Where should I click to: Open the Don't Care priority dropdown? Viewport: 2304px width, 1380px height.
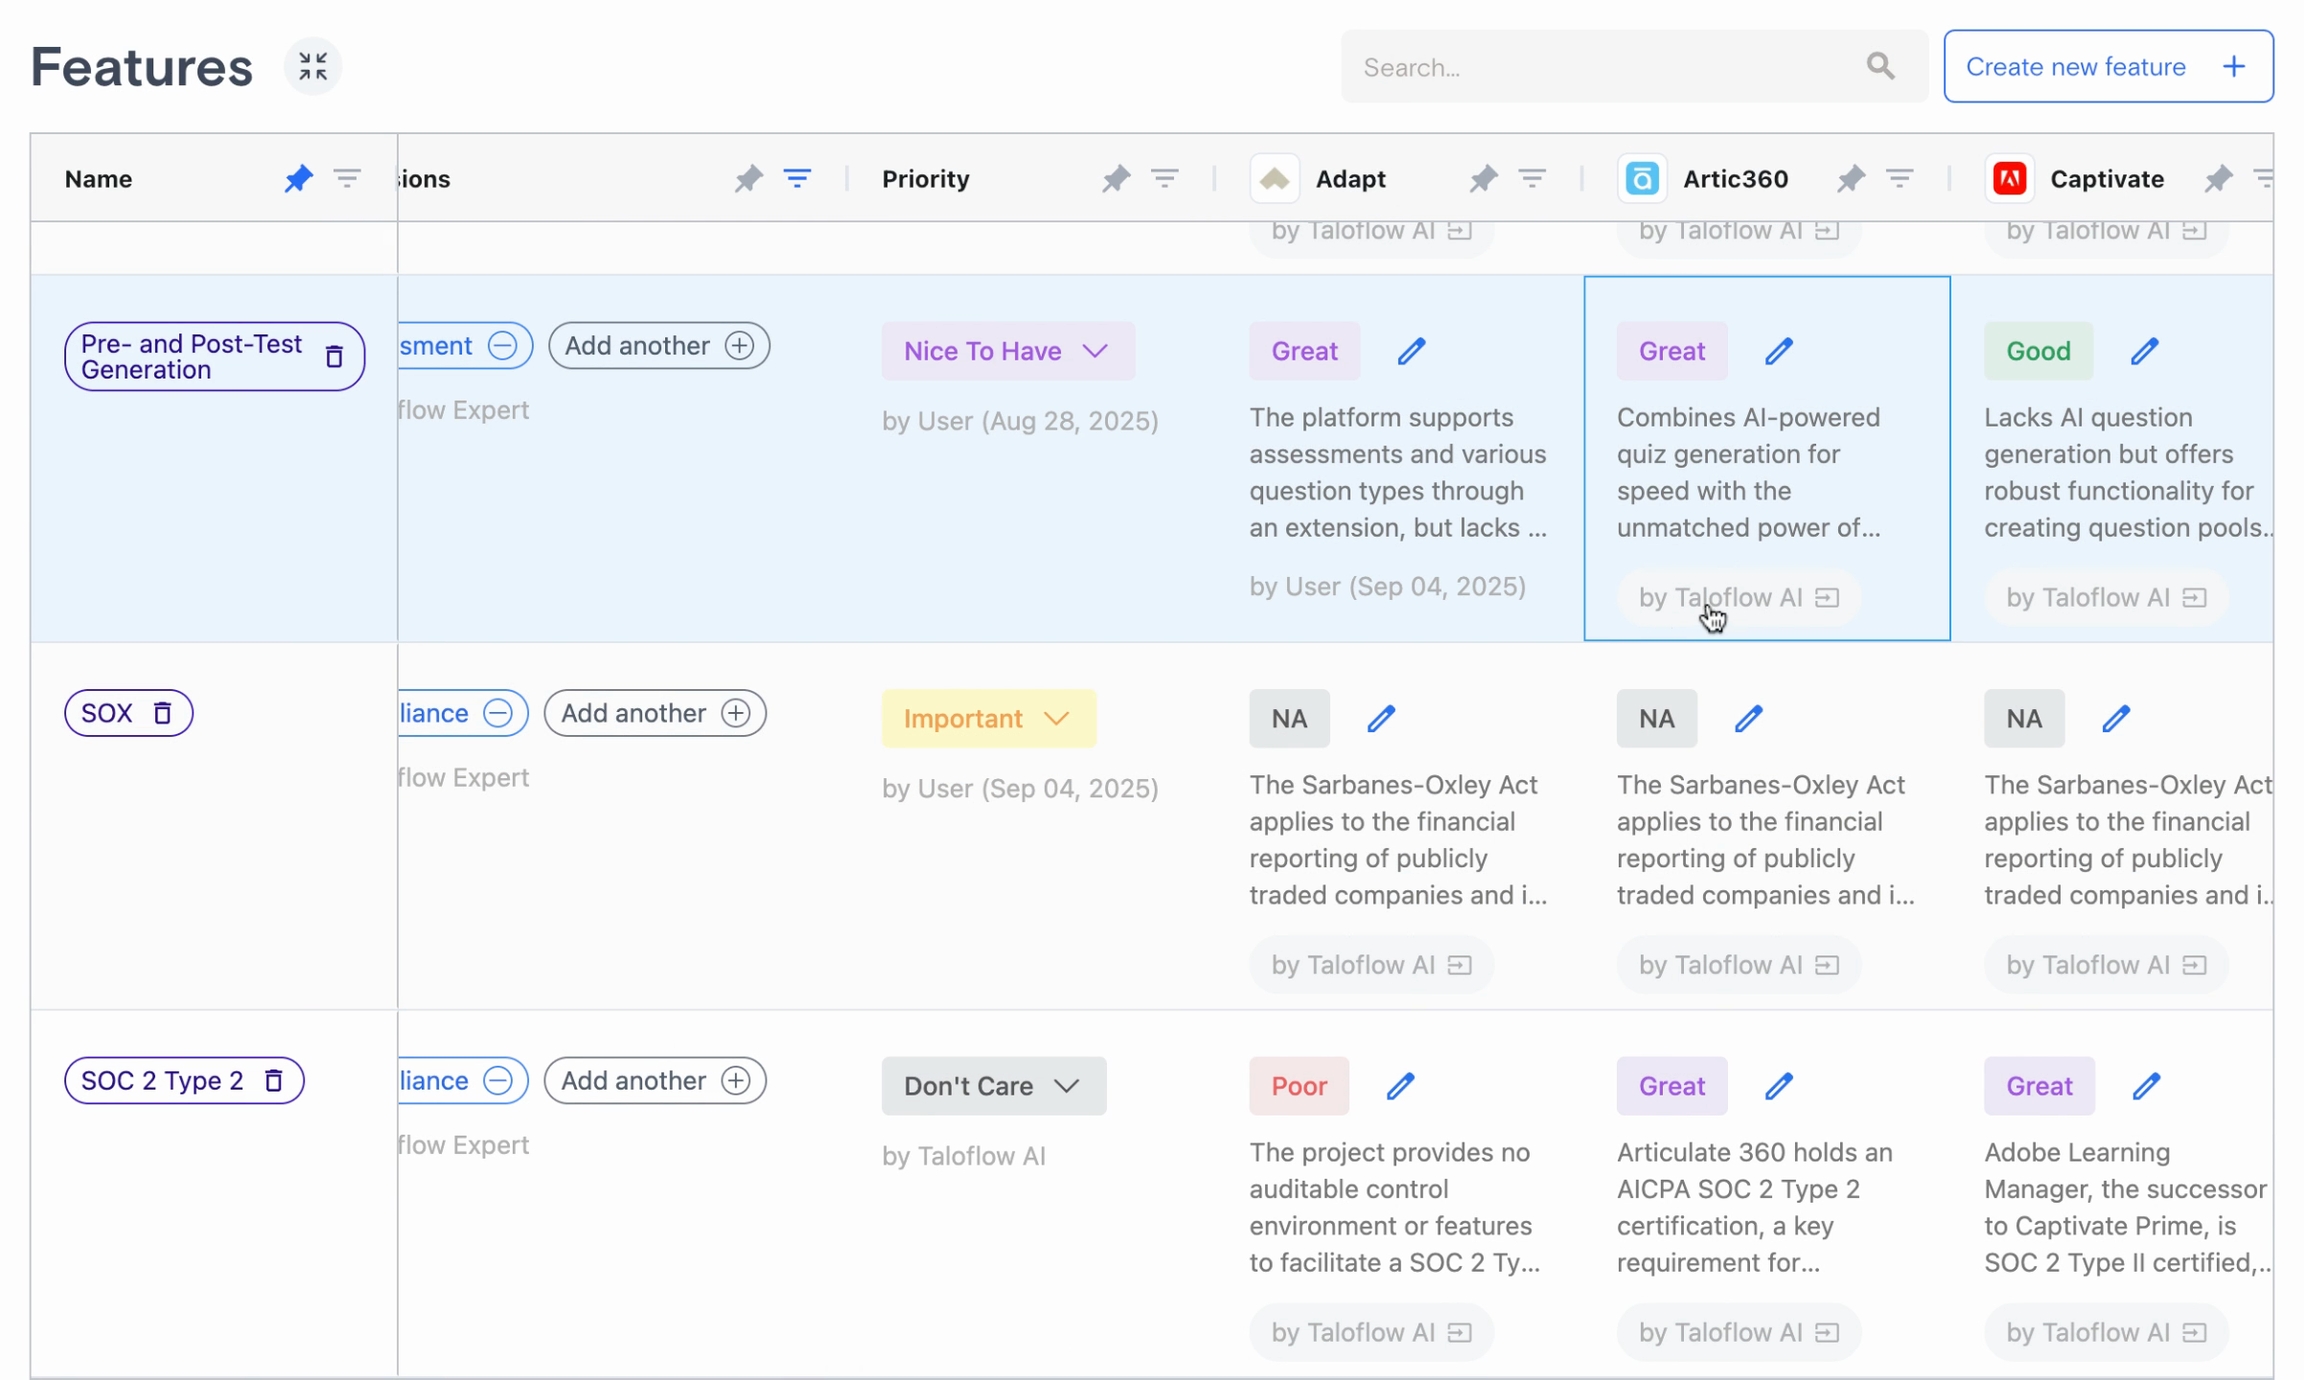click(993, 1086)
